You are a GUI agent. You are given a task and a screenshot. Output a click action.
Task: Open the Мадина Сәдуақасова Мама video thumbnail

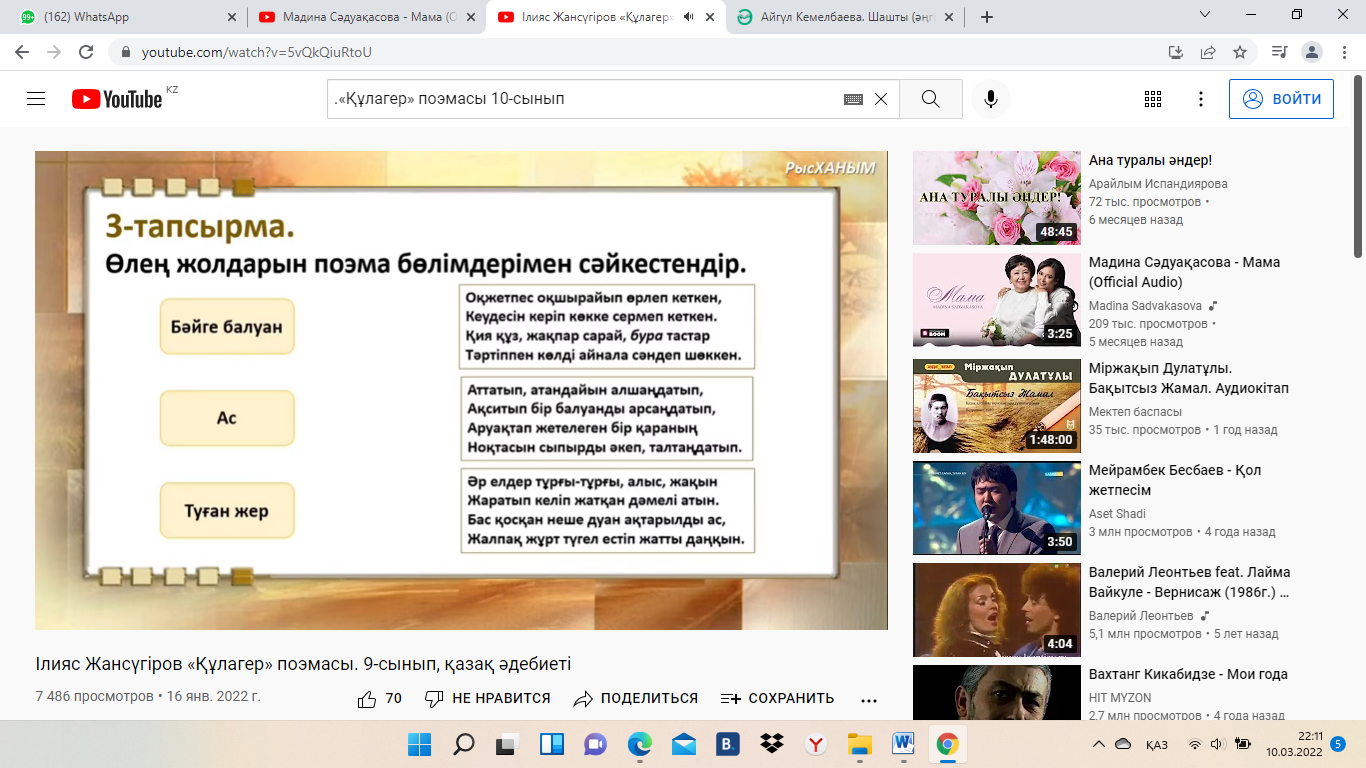pos(997,300)
